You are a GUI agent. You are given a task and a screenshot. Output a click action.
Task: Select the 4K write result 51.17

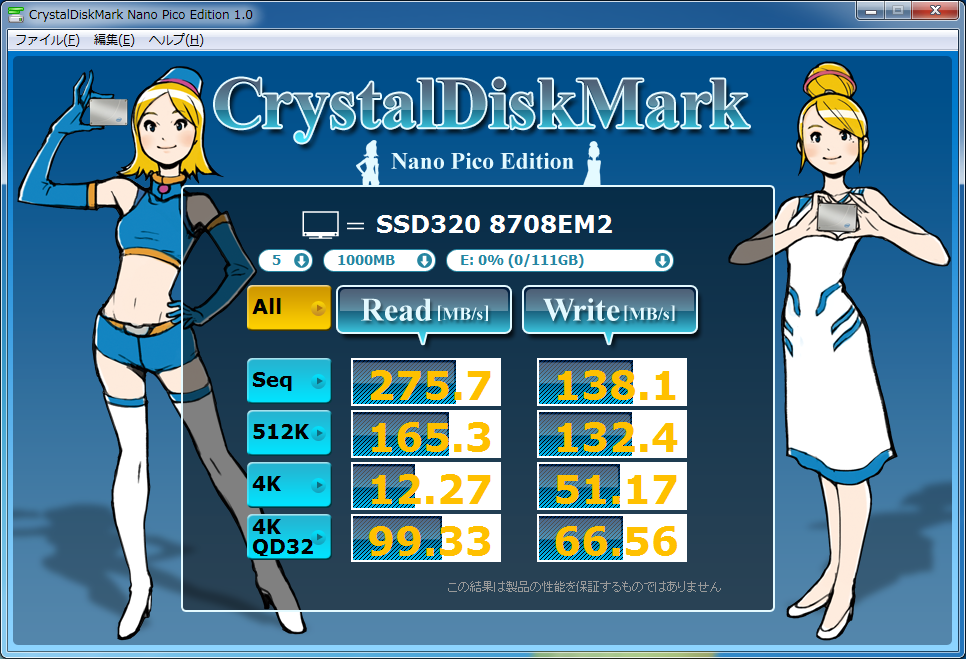click(x=612, y=486)
